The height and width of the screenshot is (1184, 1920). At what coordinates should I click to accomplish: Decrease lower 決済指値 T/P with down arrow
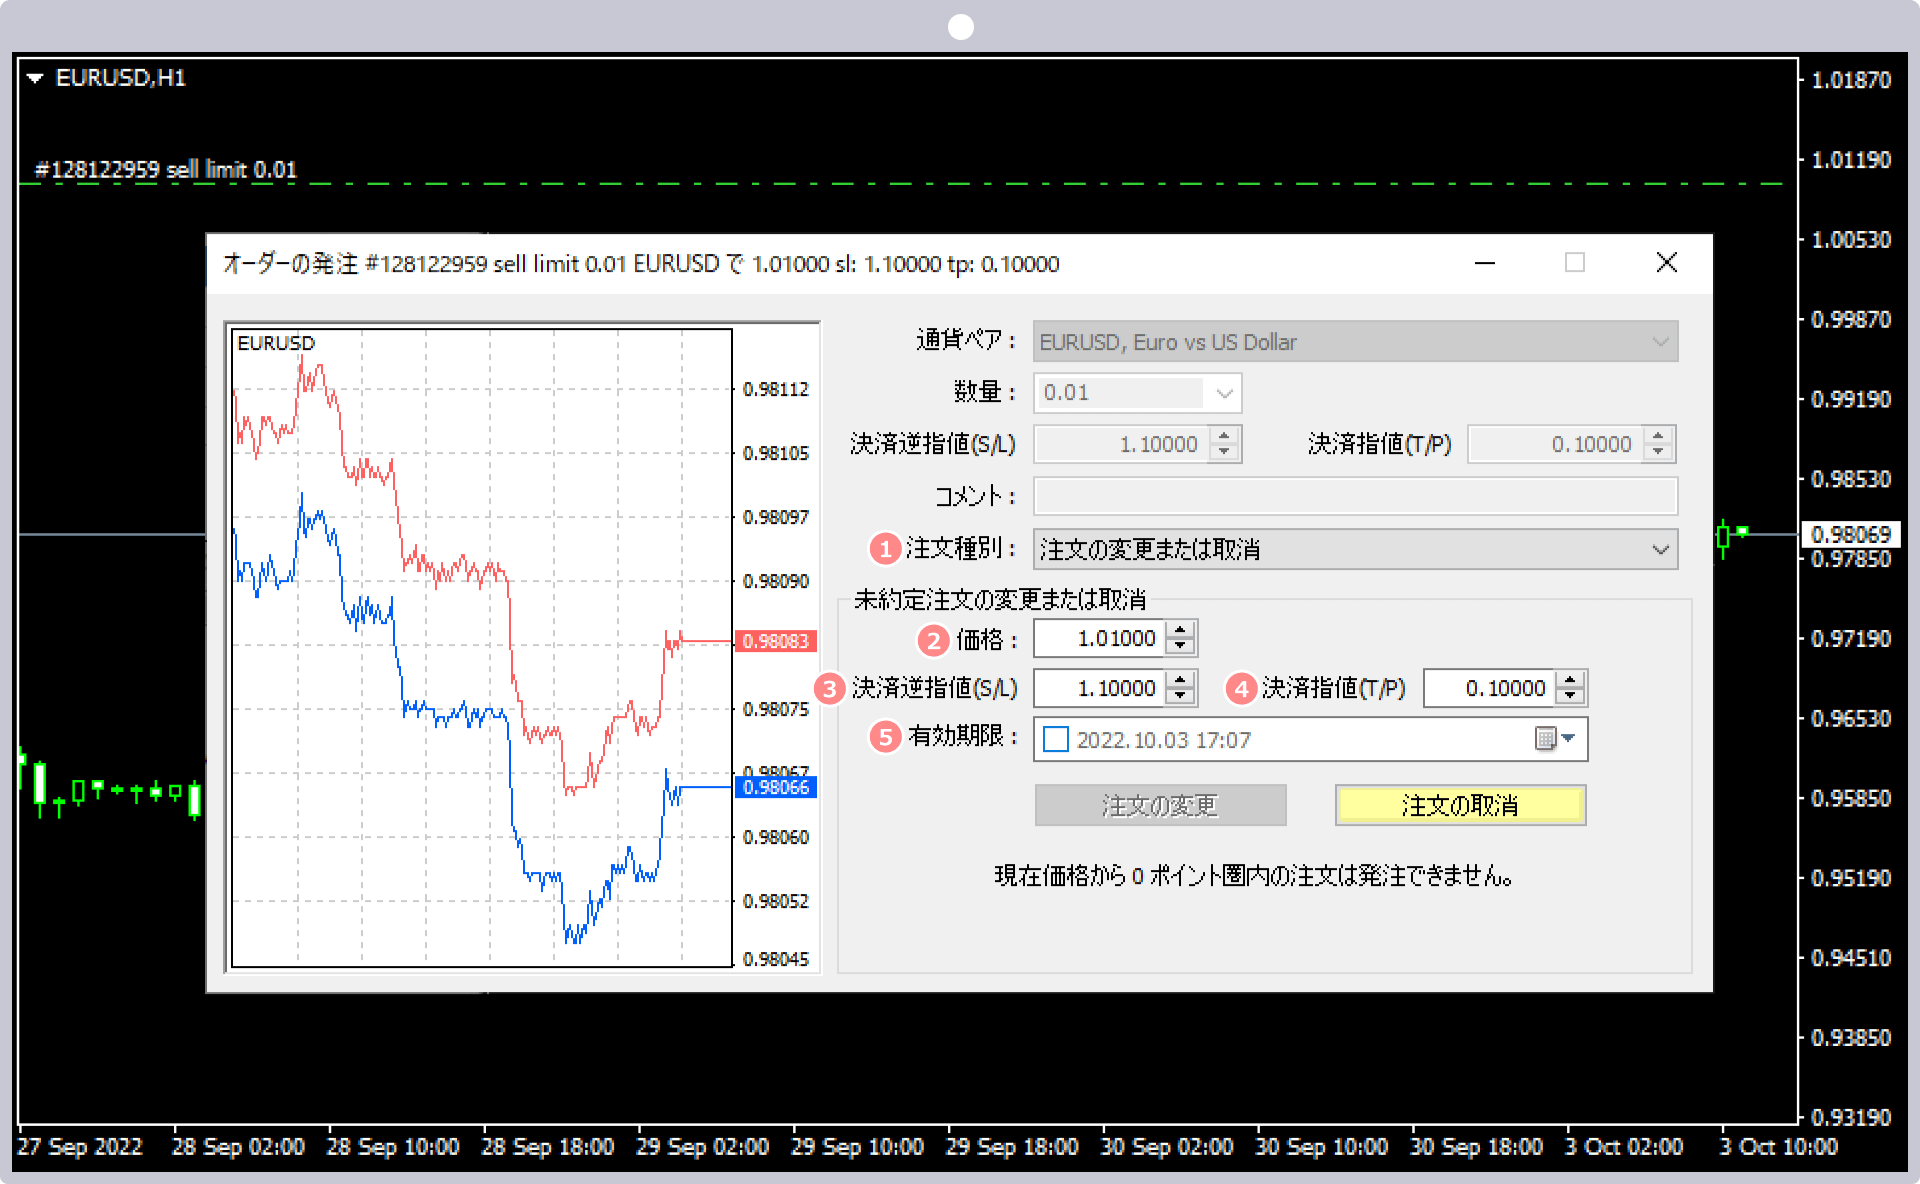coord(1571,696)
